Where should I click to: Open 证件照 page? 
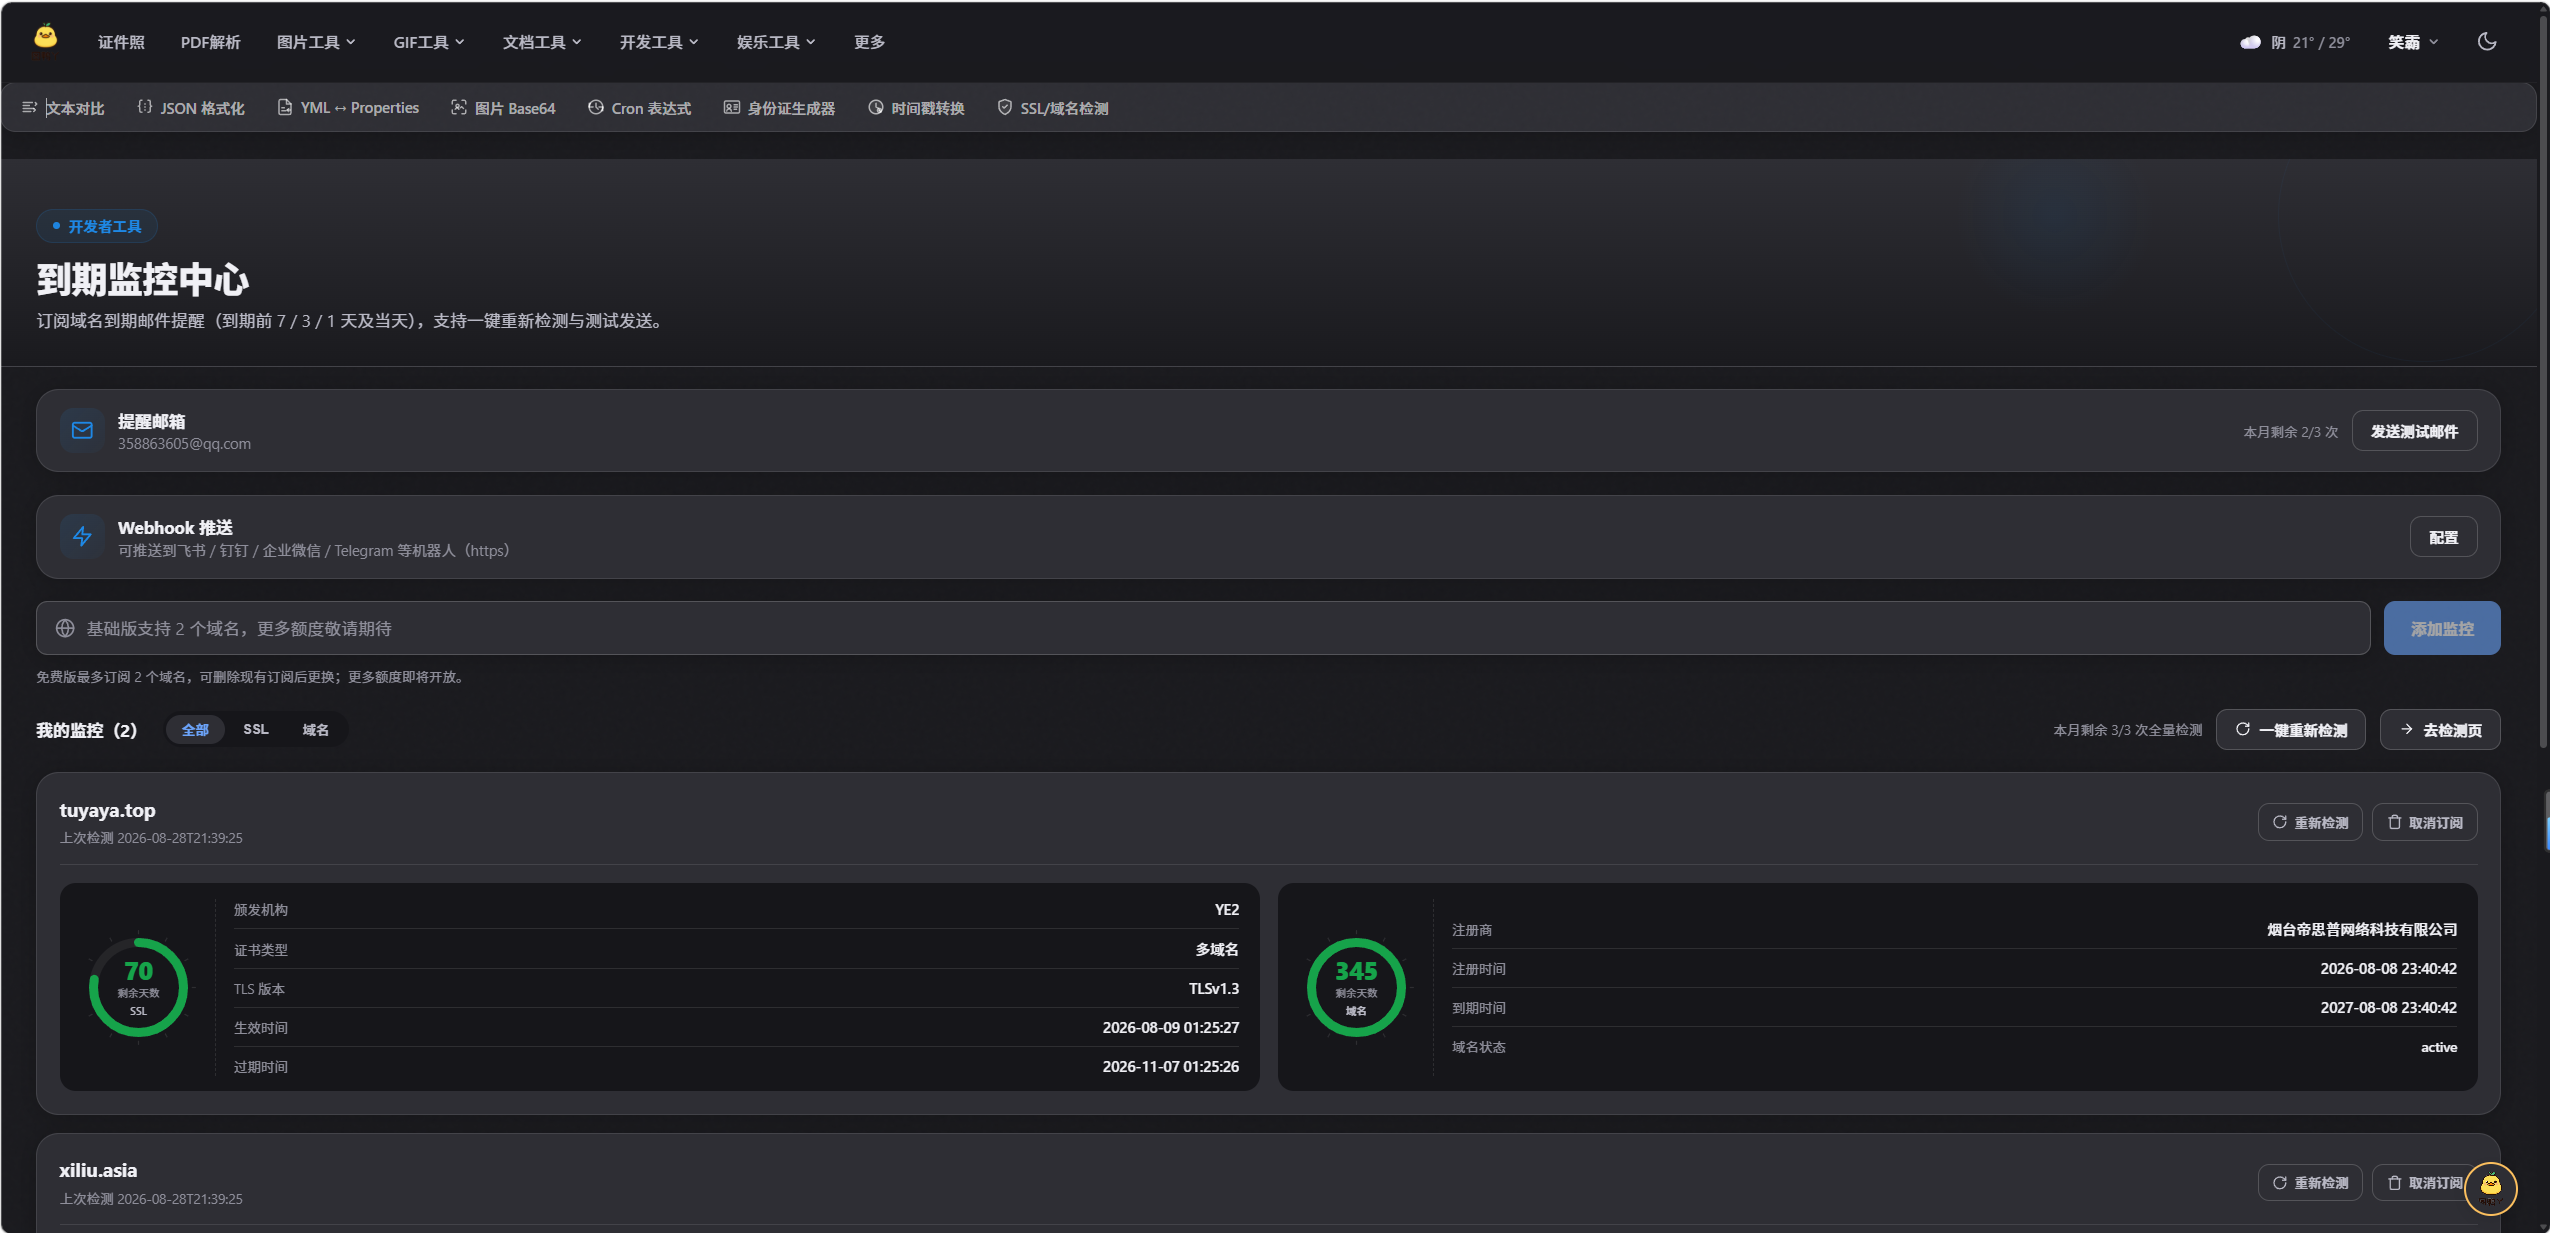point(121,42)
